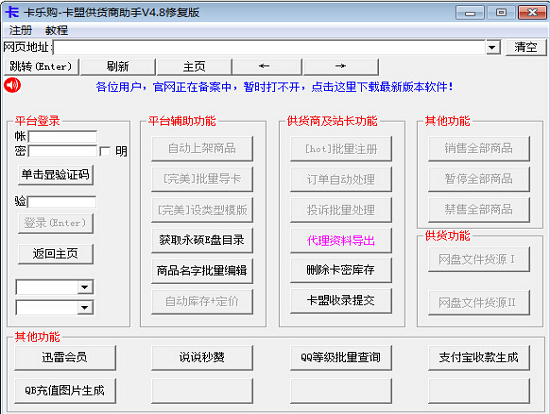Click the 主页 button
The width and height of the screenshot is (550, 414).
(x=194, y=66)
